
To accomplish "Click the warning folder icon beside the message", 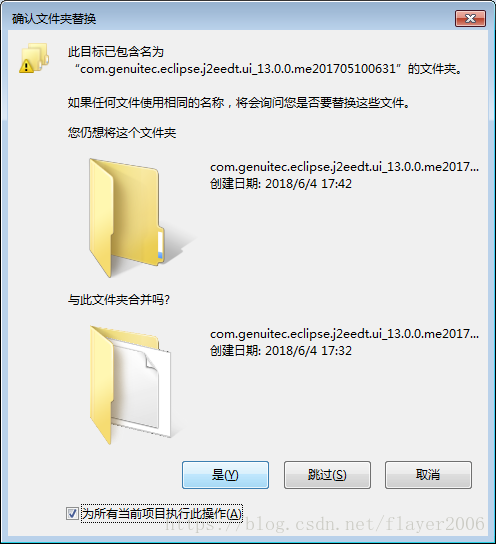I will click(x=34, y=58).
